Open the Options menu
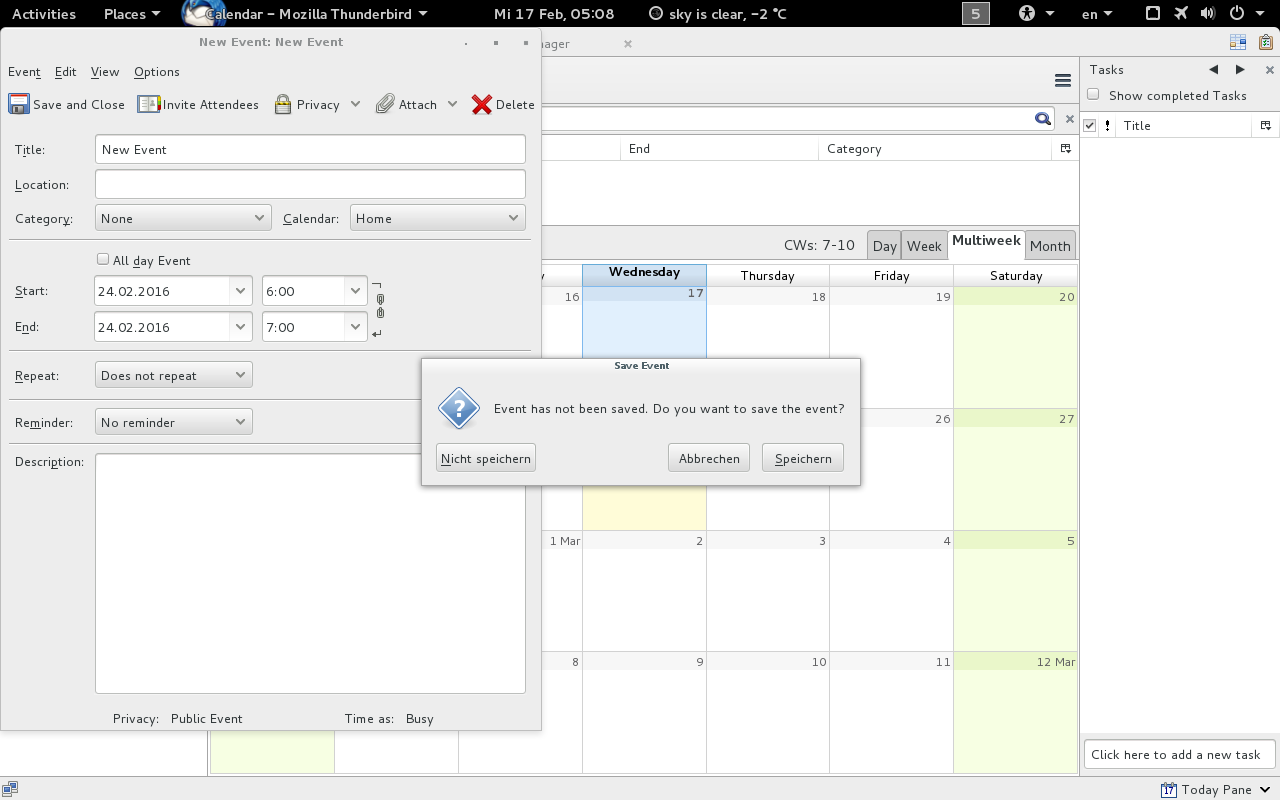Screen dimensions: 1280x800 point(157,72)
